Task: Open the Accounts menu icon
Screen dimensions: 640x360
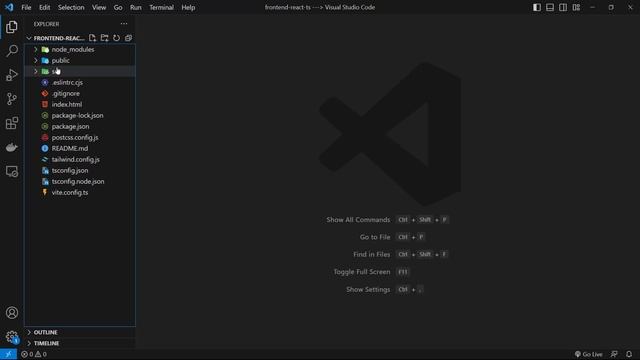Action: pos(11,313)
